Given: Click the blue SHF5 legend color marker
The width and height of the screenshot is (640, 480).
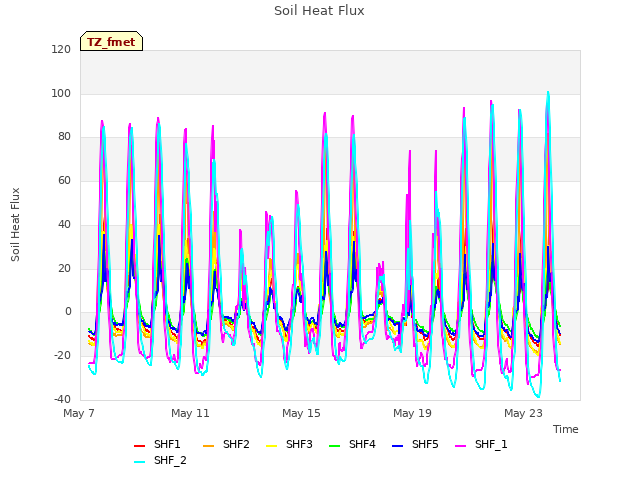Looking at the screenshot, I should coord(398,446).
